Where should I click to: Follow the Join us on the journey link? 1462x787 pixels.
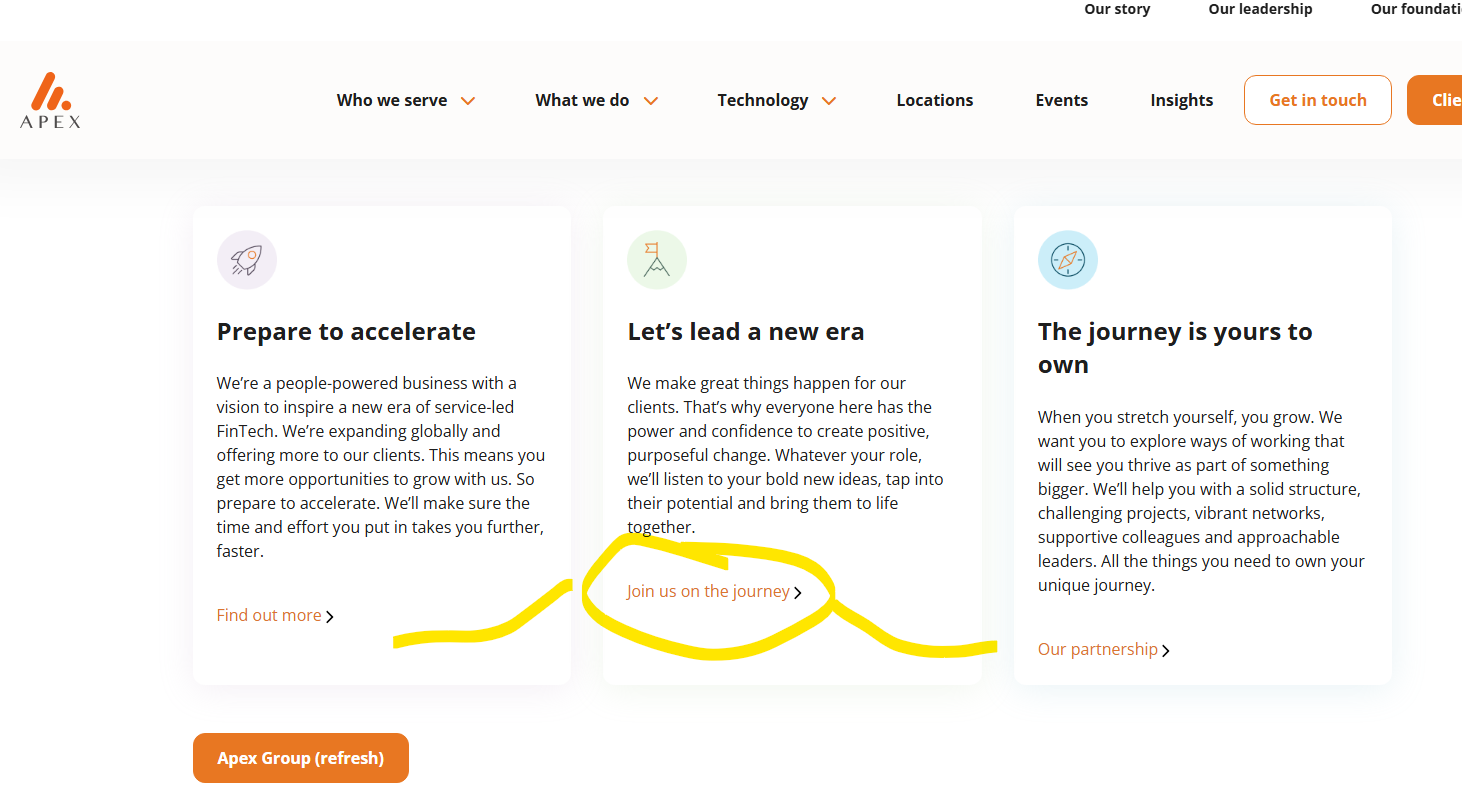coord(708,592)
